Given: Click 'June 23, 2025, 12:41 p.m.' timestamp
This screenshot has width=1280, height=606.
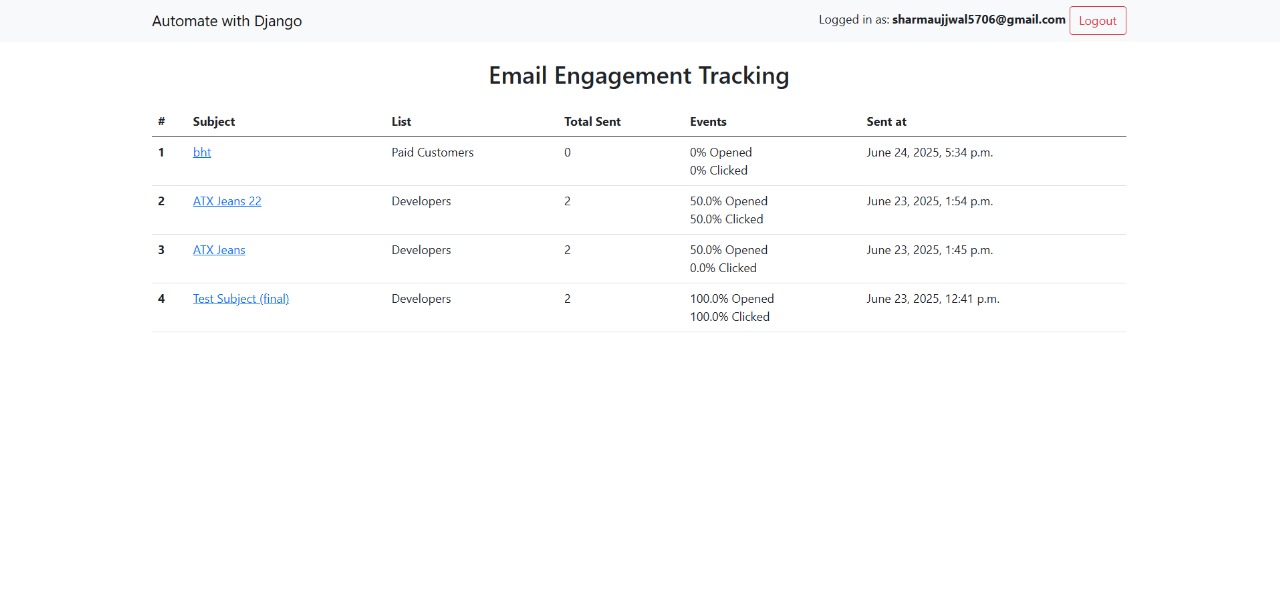Looking at the screenshot, I should tap(933, 299).
